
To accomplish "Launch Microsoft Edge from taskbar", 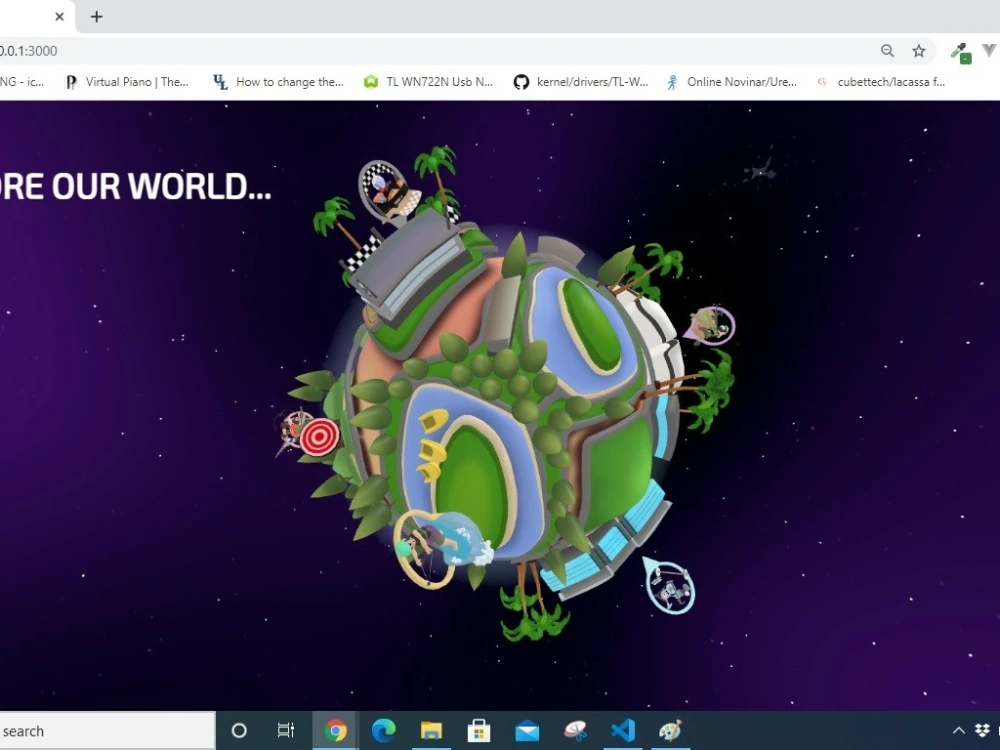I will tap(383, 731).
